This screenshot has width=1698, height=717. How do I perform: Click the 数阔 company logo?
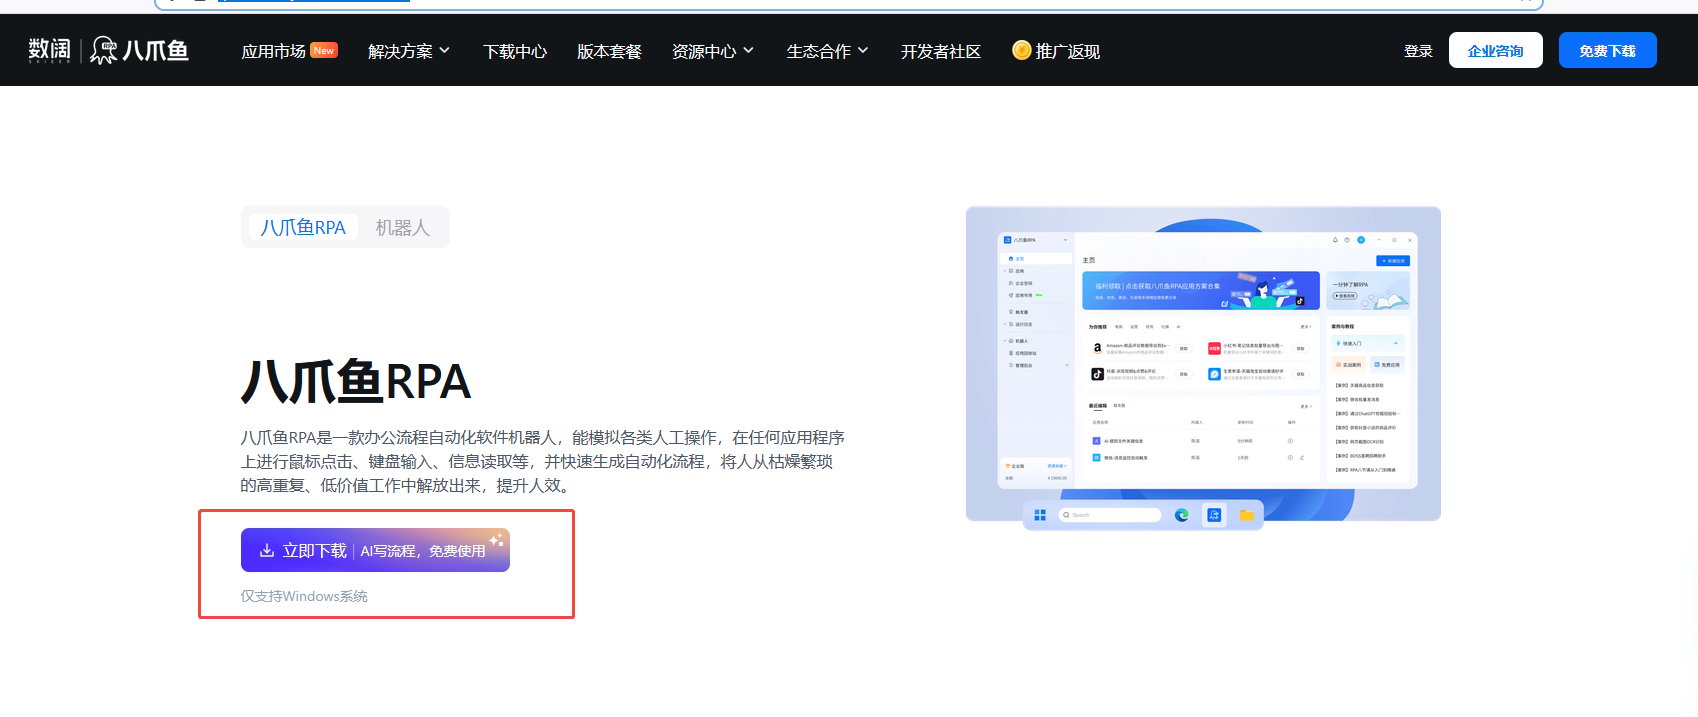point(49,50)
